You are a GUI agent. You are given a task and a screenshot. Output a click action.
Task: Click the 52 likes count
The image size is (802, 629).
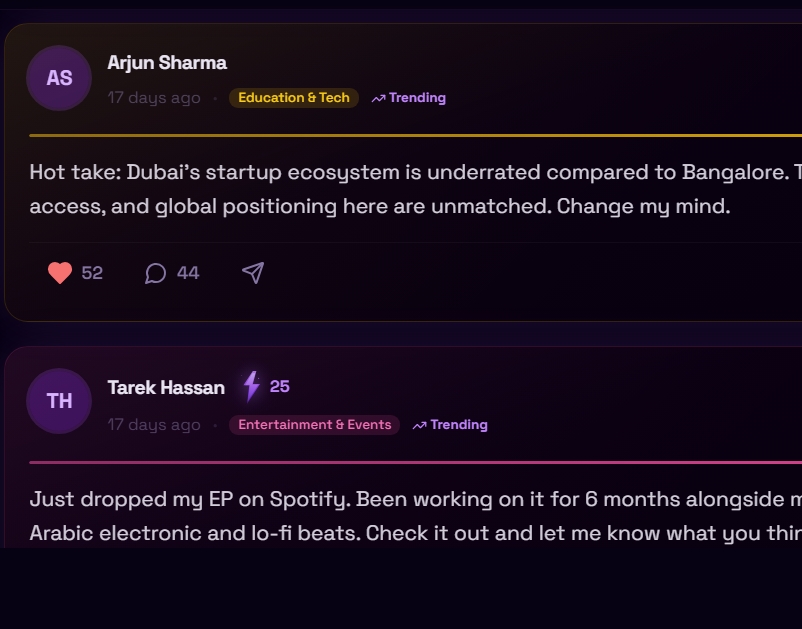[92, 273]
